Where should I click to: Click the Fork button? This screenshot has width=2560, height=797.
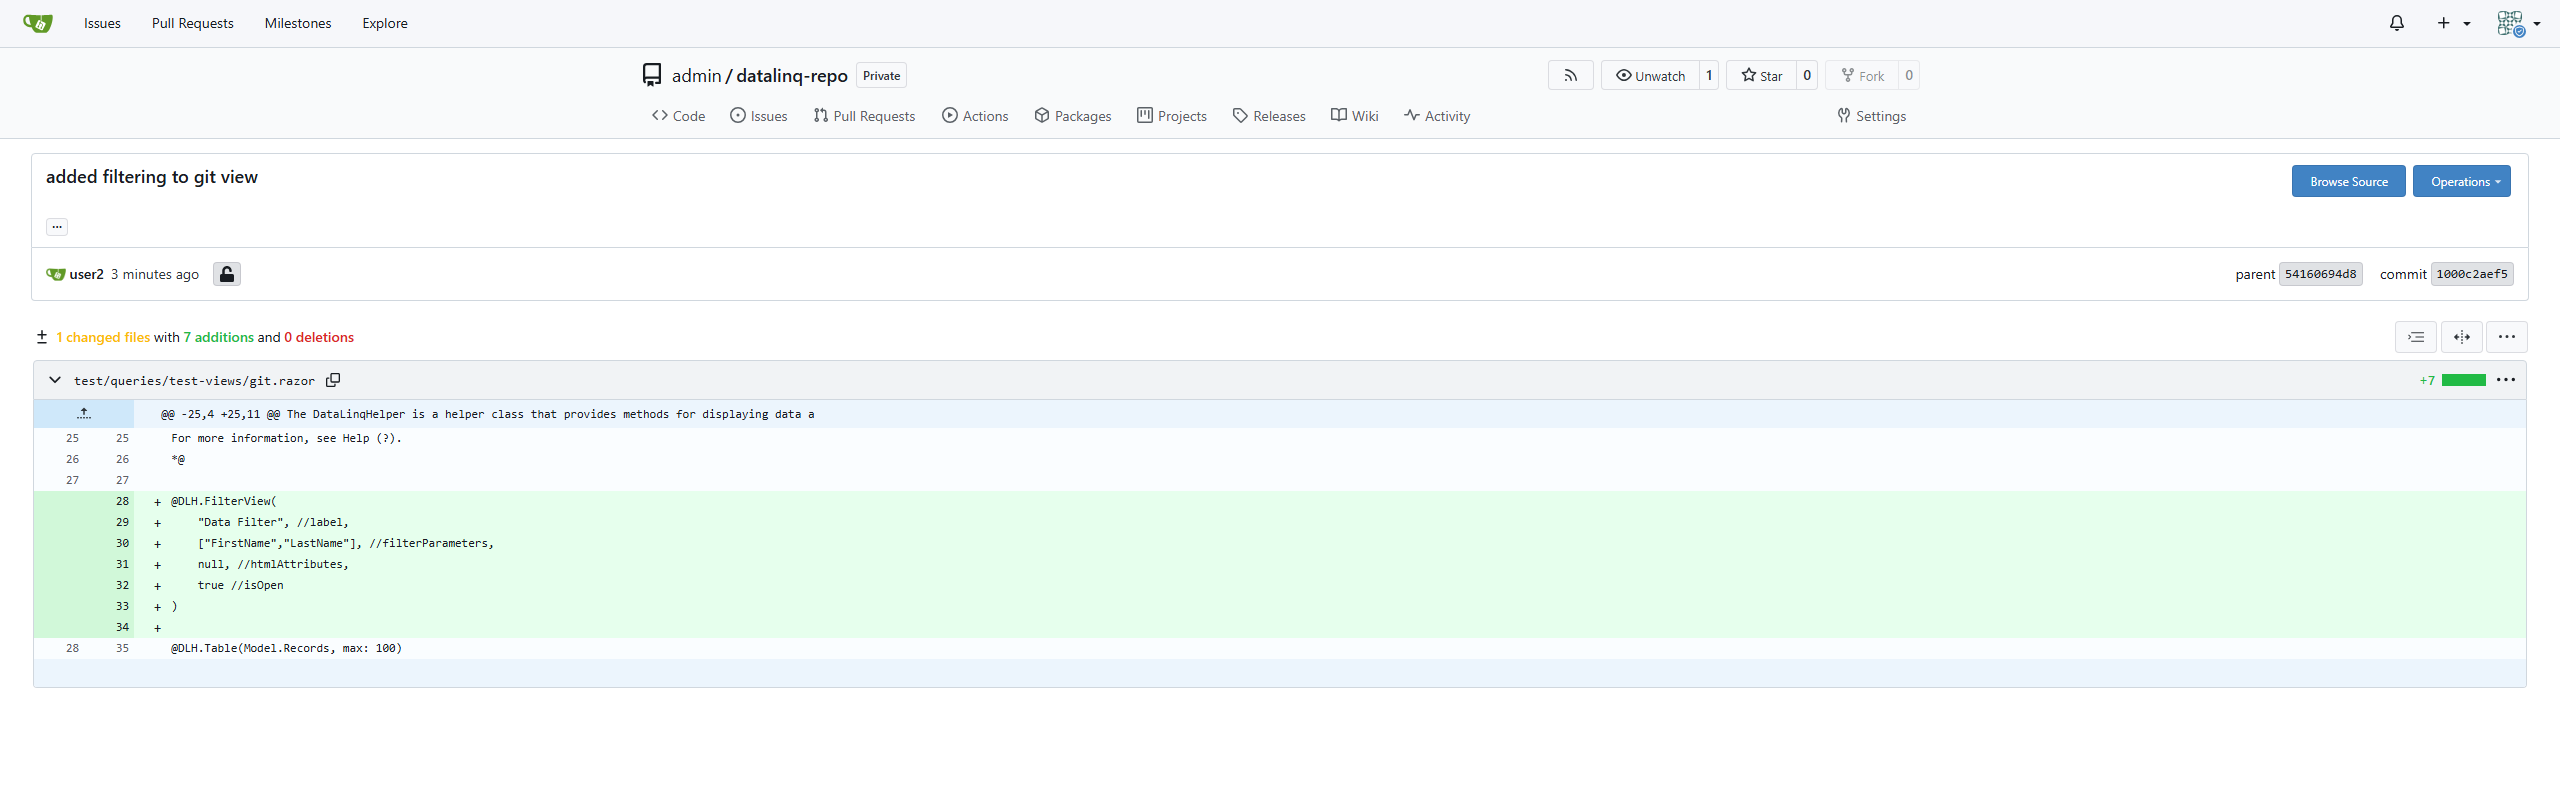click(x=1862, y=75)
